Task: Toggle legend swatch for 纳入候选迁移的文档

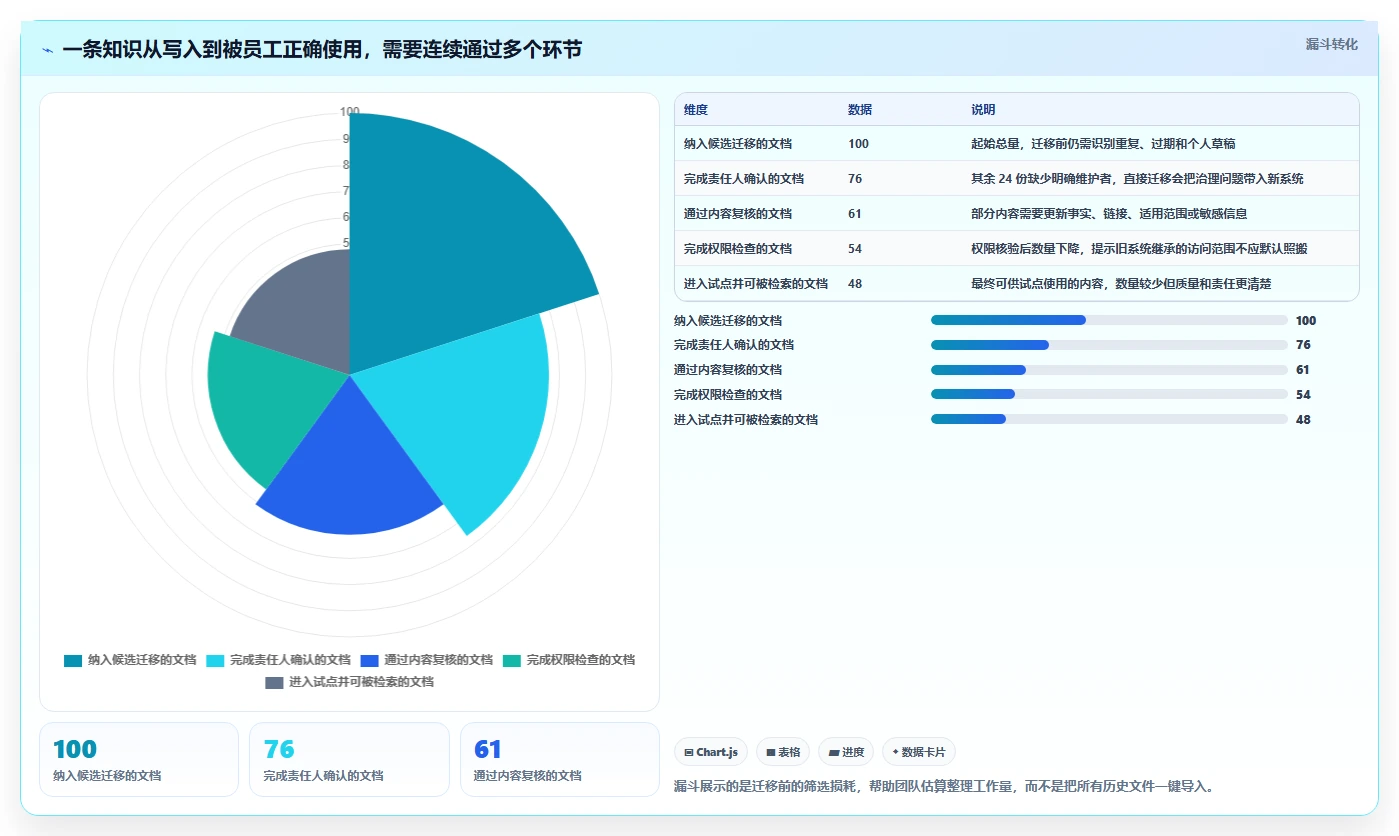Action: (73, 660)
